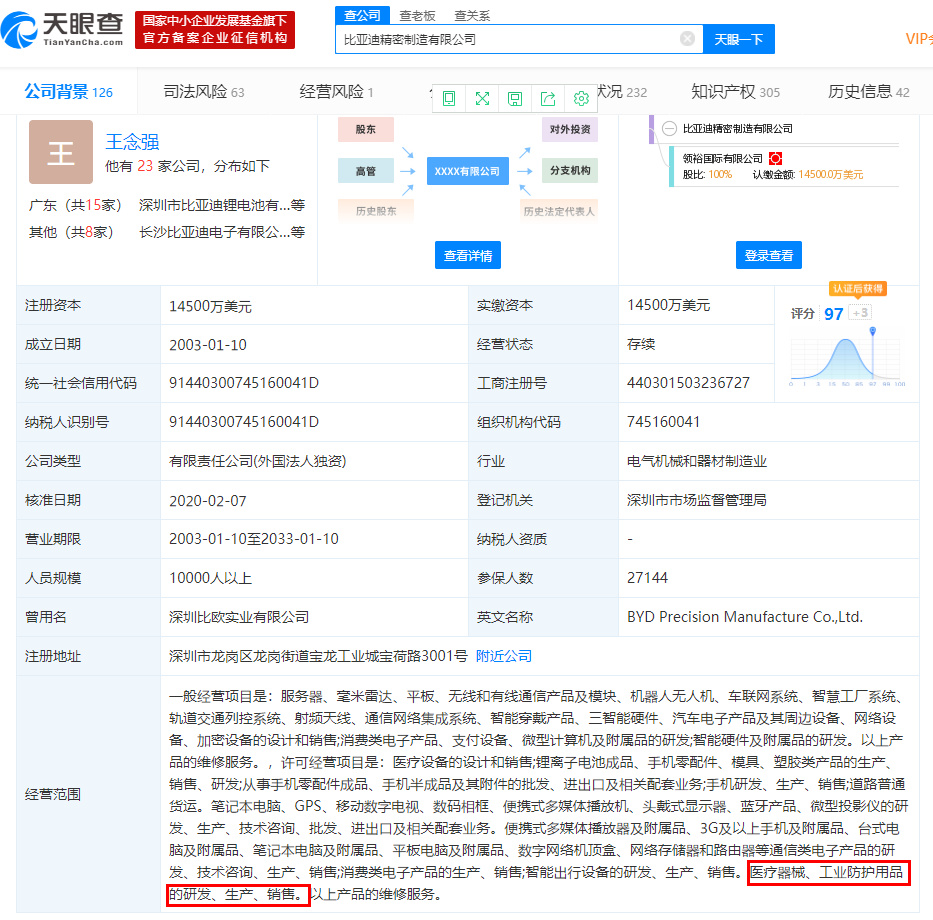Image resolution: width=933 pixels, height=920 pixels.
Task: Switch to the 查老板 search tab
Action: click(417, 15)
